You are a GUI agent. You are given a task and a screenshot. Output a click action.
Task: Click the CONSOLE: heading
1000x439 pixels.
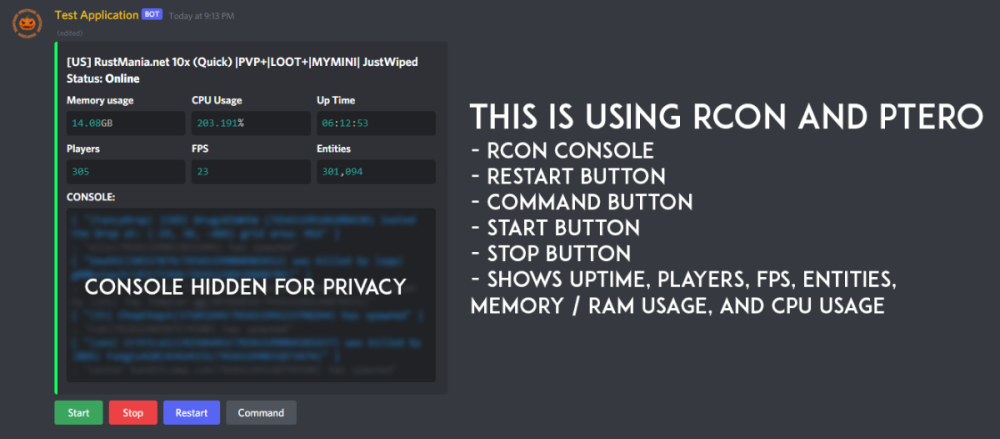pyautogui.click(x=91, y=197)
